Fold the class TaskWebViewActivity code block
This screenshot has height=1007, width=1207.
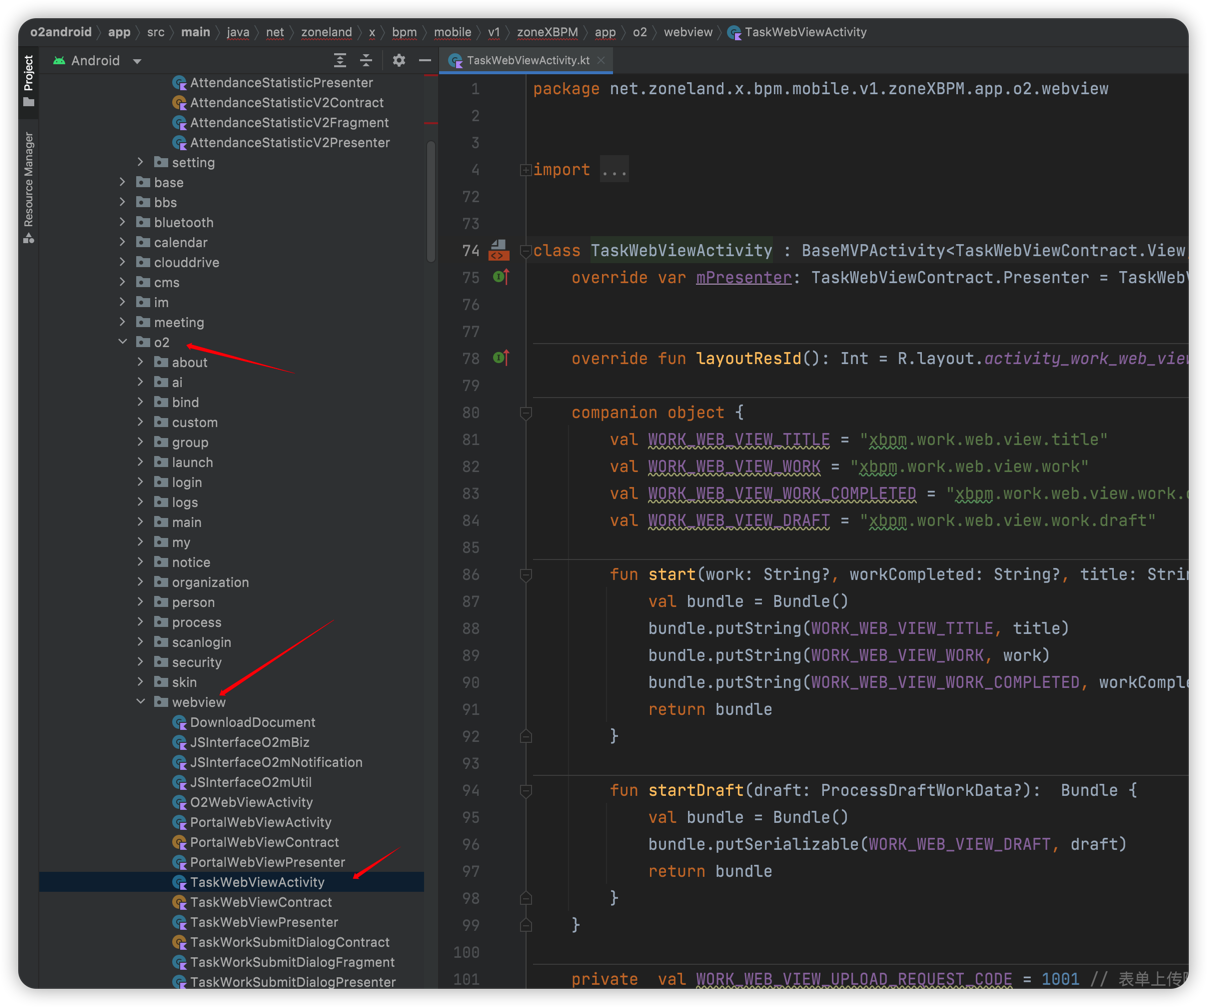tap(526, 251)
